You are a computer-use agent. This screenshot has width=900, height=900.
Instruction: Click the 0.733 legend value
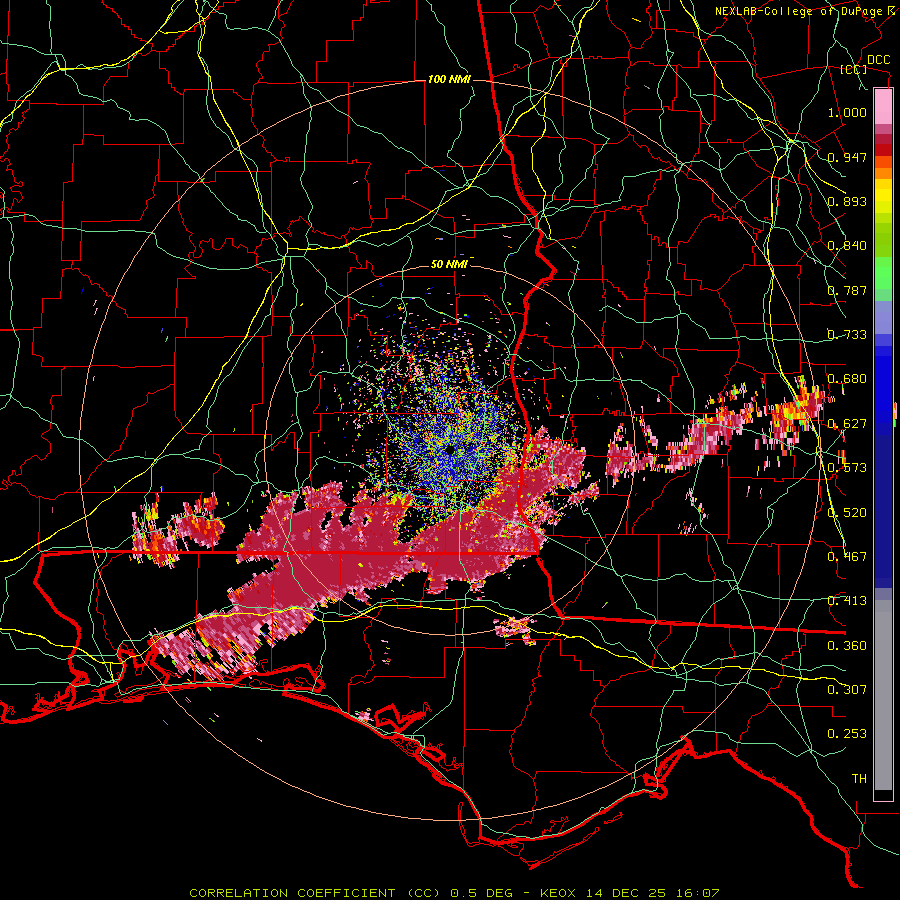(847, 335)
